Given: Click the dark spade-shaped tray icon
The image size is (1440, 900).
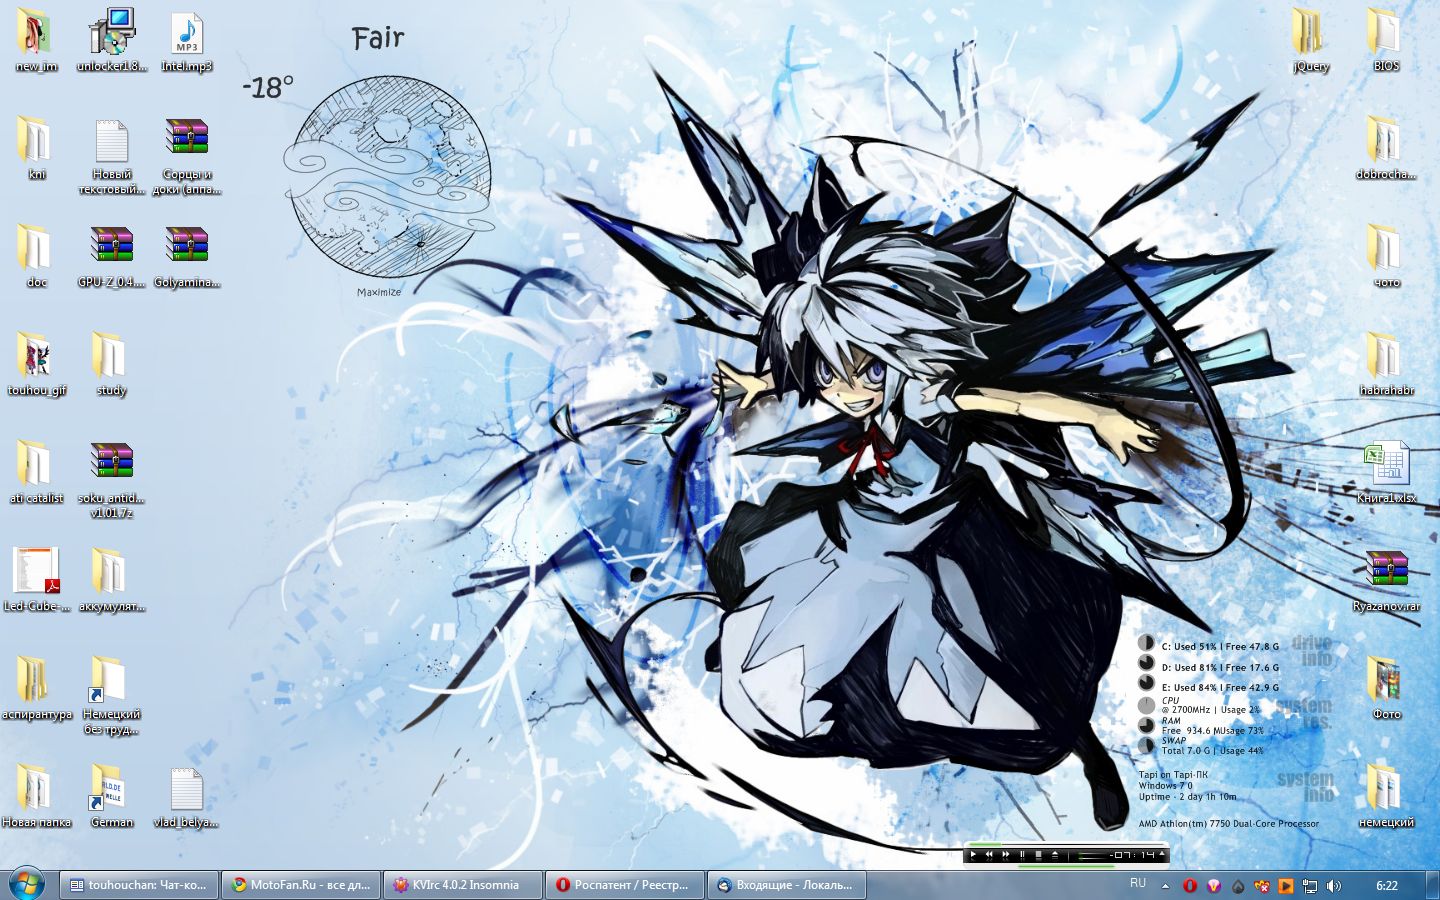Looking at the screenshot, I should (1238, 886).
